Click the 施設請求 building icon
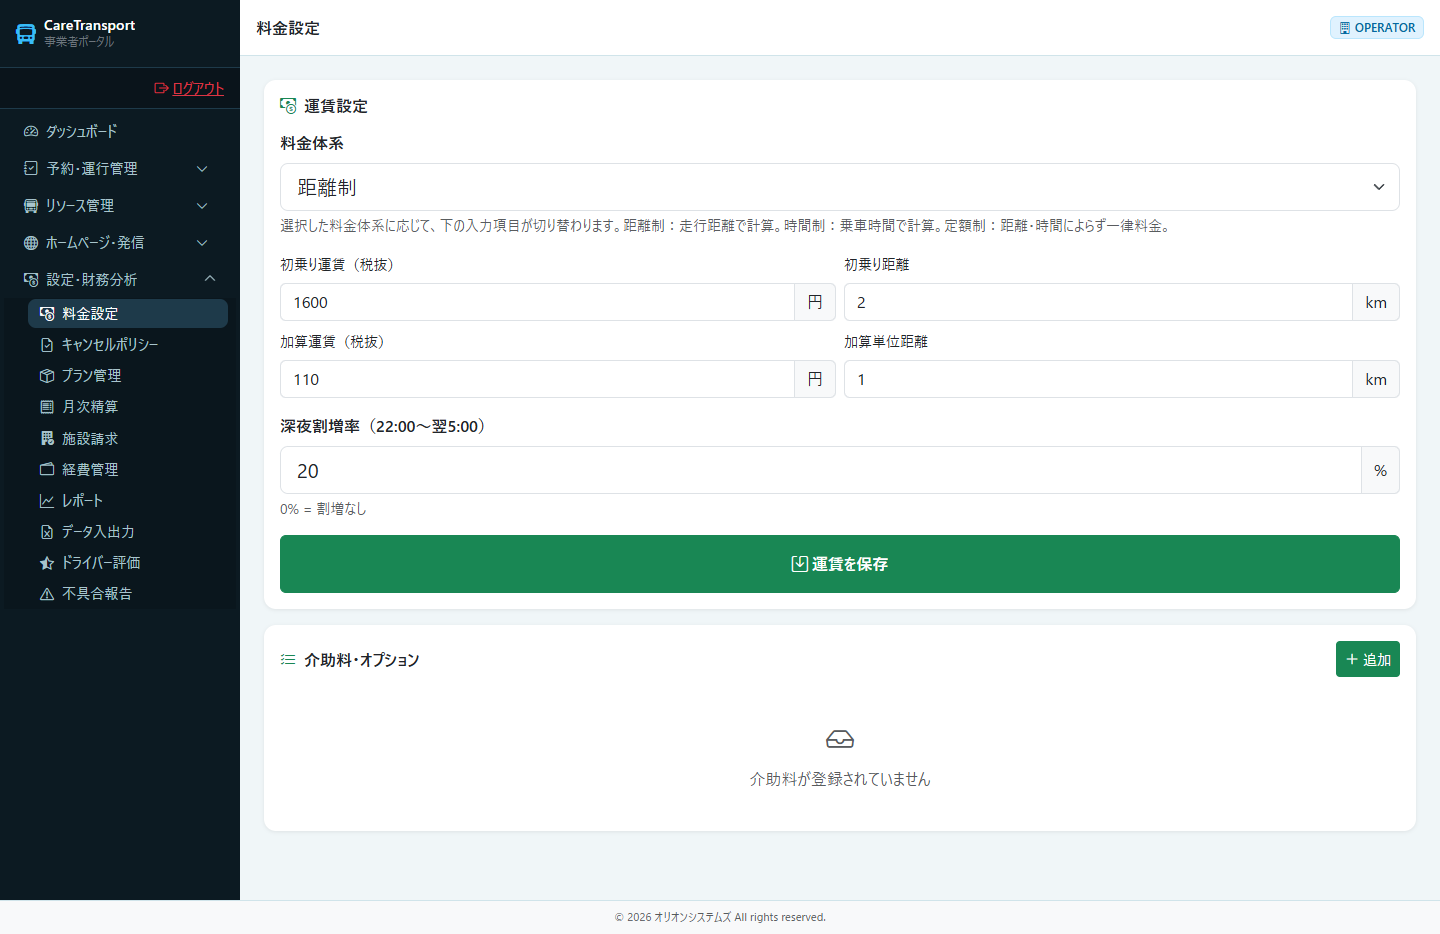Screen dimensions: 1440x934 [x=47, y=439]
